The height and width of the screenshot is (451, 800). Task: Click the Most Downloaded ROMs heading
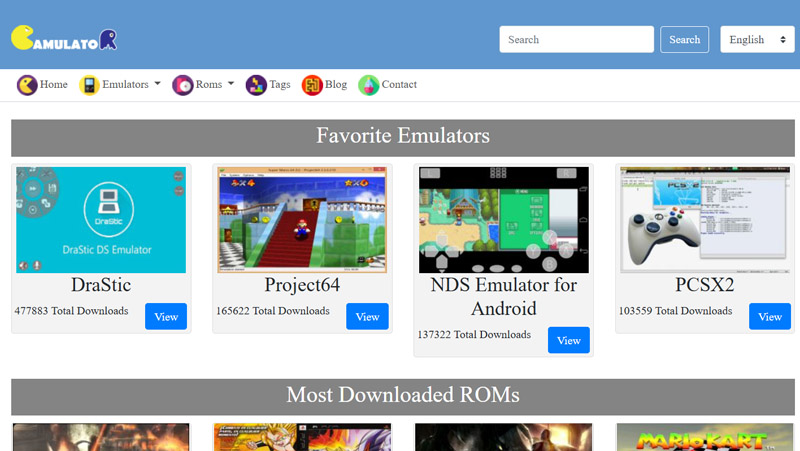point(403,395)
